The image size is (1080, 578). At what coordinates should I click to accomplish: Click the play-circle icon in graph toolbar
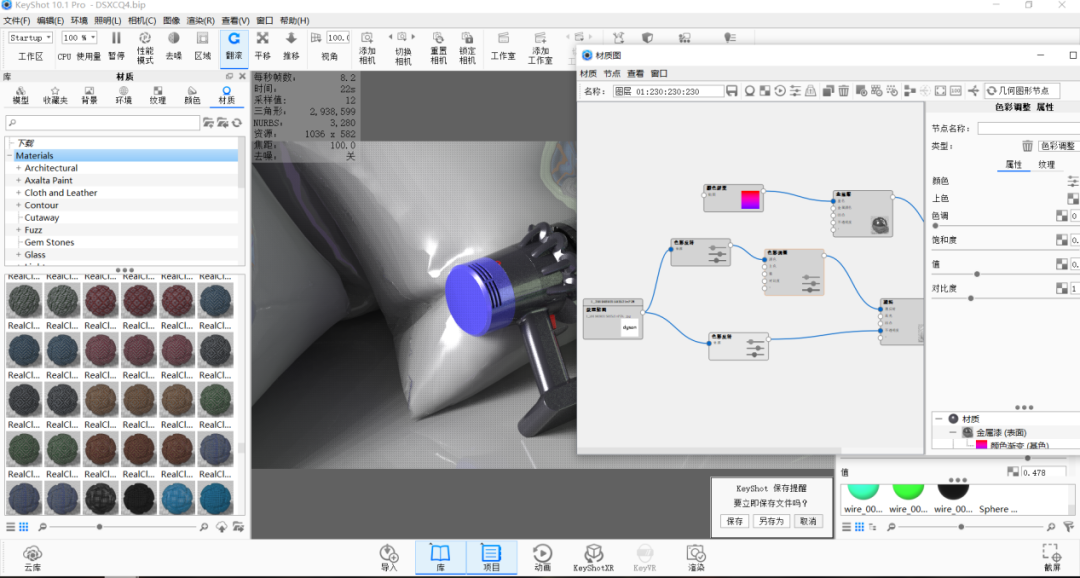[x=780, y=91]
